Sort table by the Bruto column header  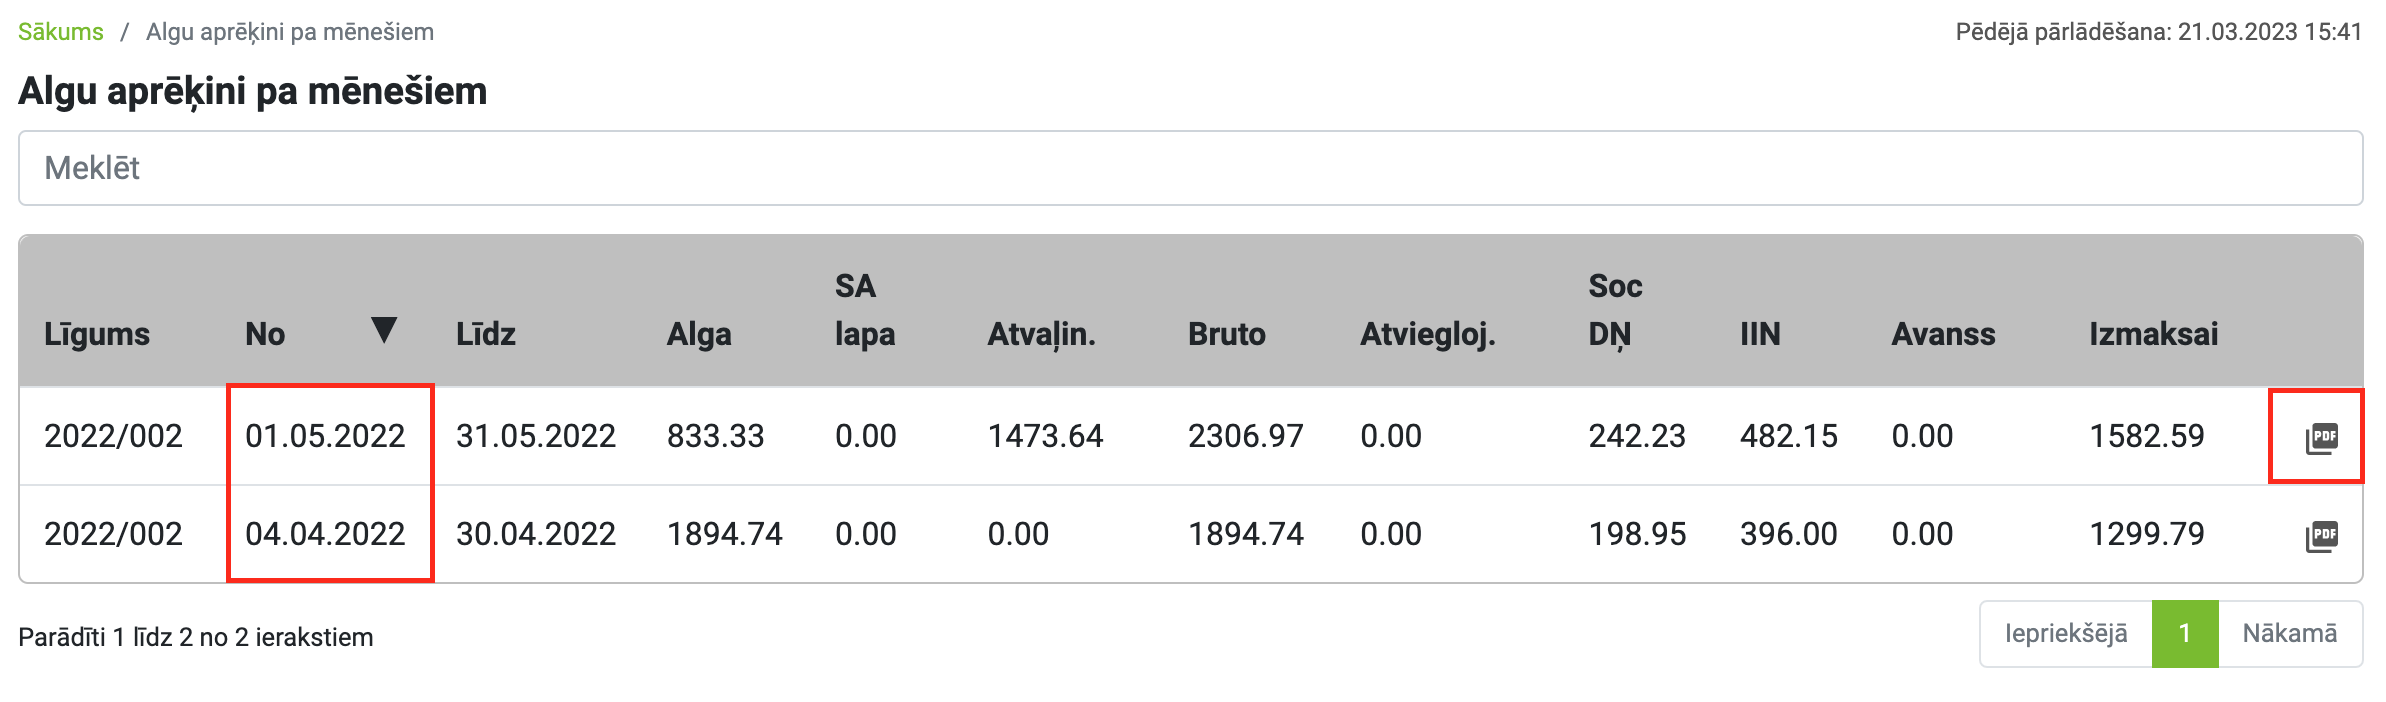[x=1227, y=334]
